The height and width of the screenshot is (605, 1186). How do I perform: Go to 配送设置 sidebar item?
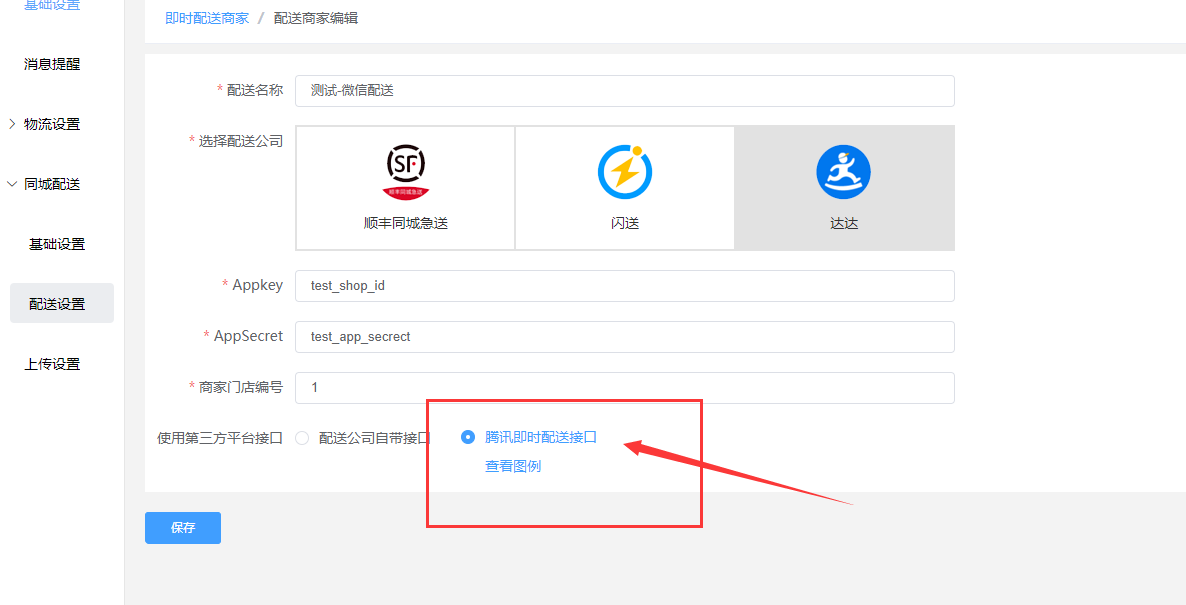click(x=57, y=304)
